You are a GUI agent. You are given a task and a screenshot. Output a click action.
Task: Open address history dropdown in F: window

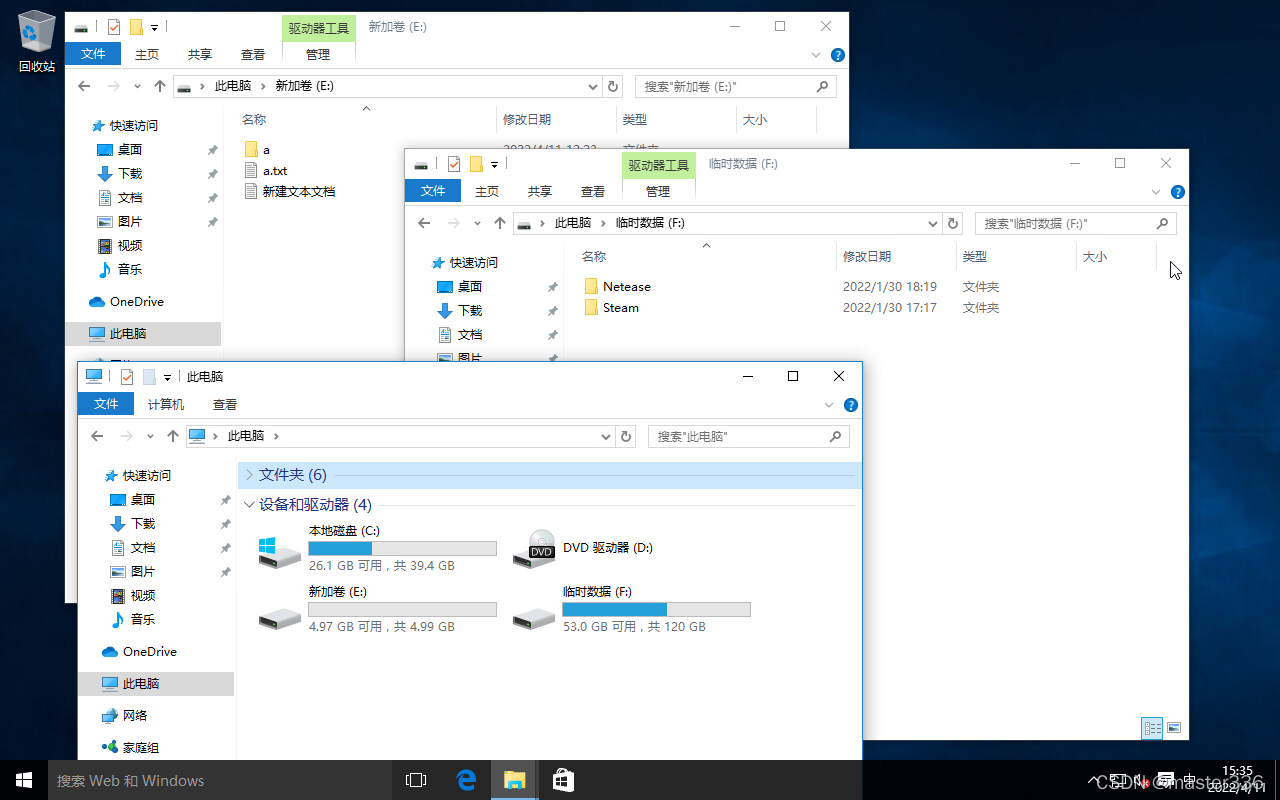click(933, 223)
